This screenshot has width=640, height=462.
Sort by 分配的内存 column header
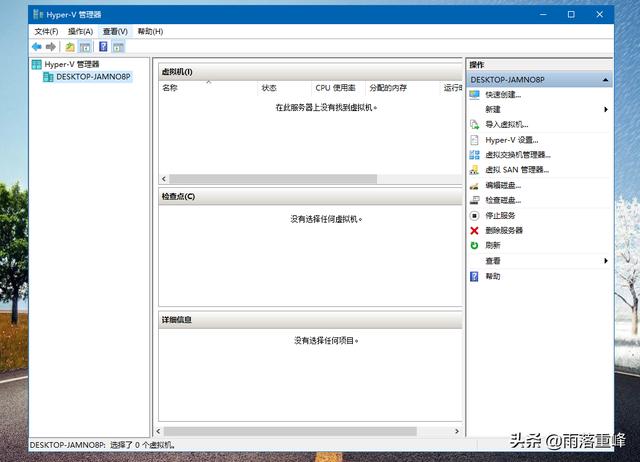[402, 88]
